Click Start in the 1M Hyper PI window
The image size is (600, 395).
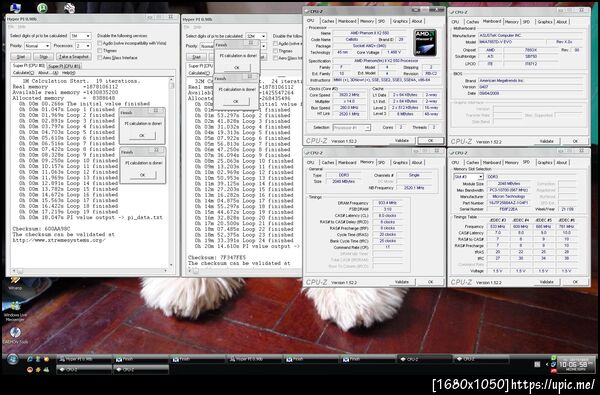point(21,57)
